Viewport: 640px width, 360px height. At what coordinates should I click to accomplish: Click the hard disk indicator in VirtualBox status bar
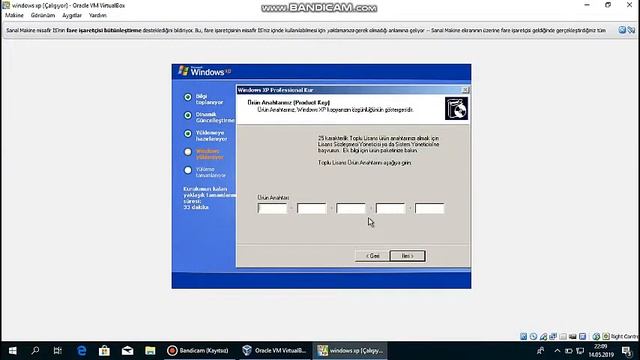pos(524,336)
